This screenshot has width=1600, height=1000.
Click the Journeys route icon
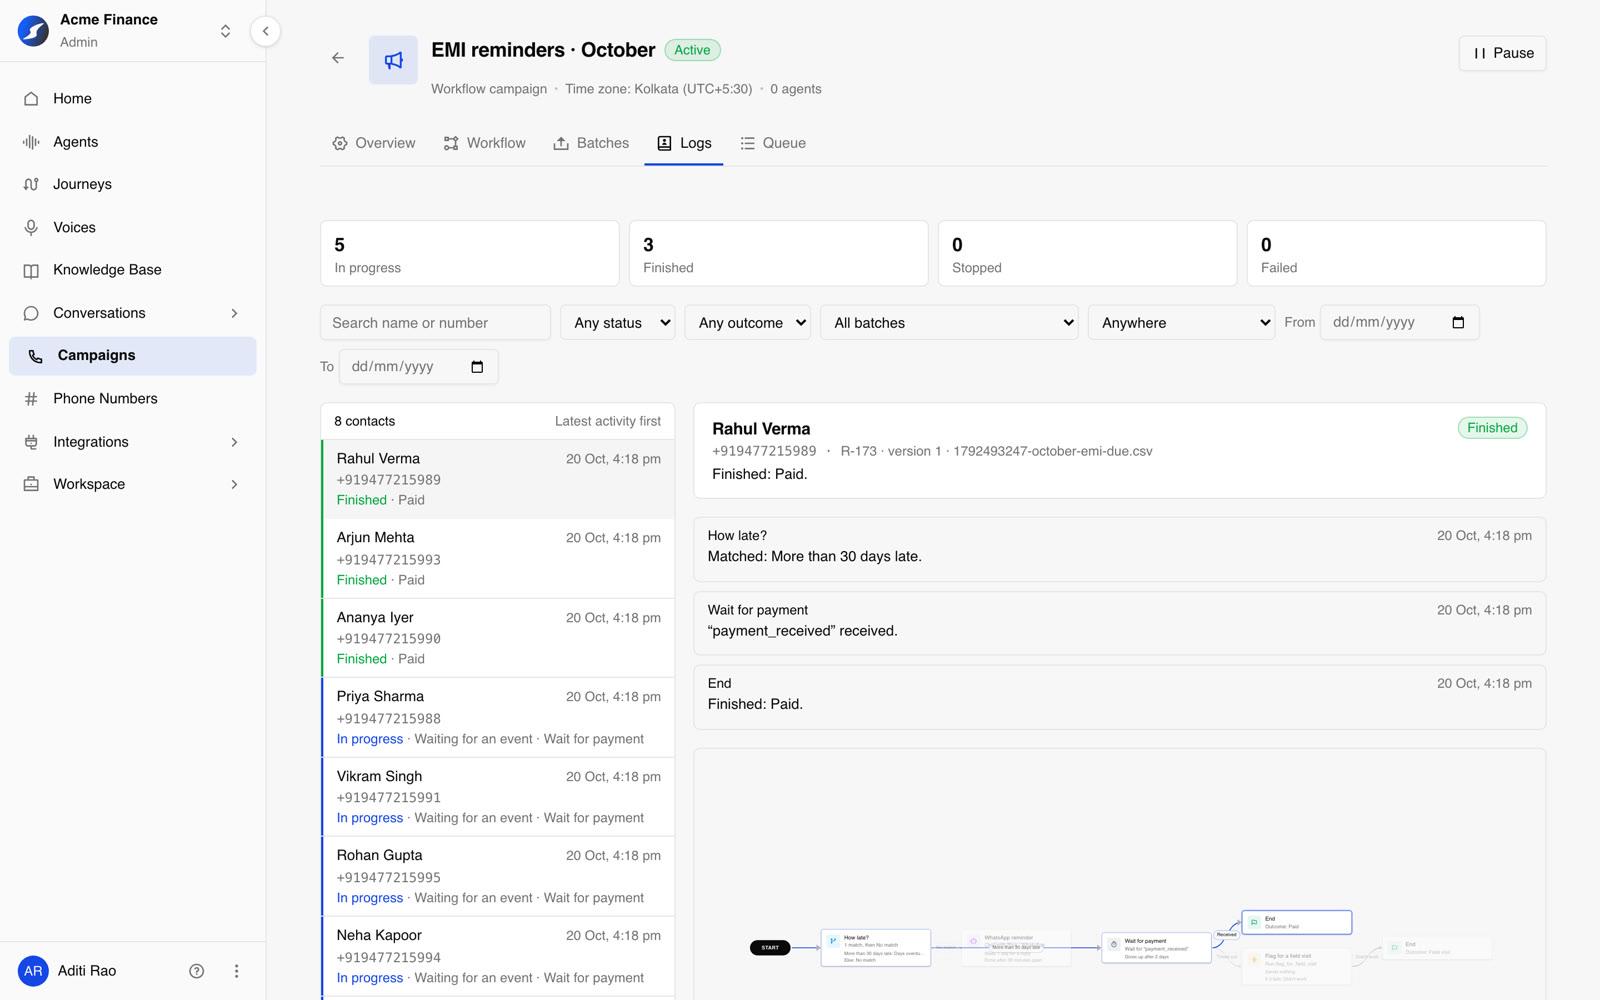(31, 184)
